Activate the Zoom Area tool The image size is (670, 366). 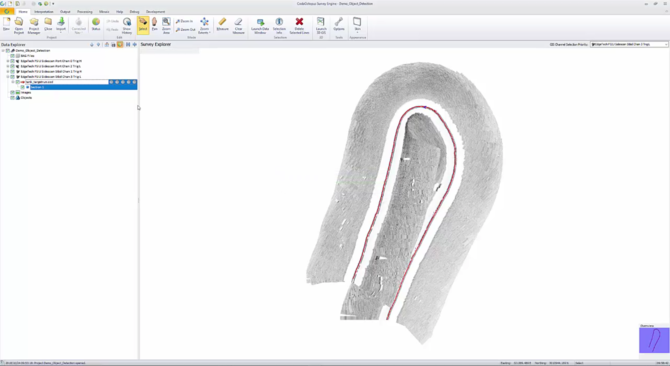tap(166, 26)
